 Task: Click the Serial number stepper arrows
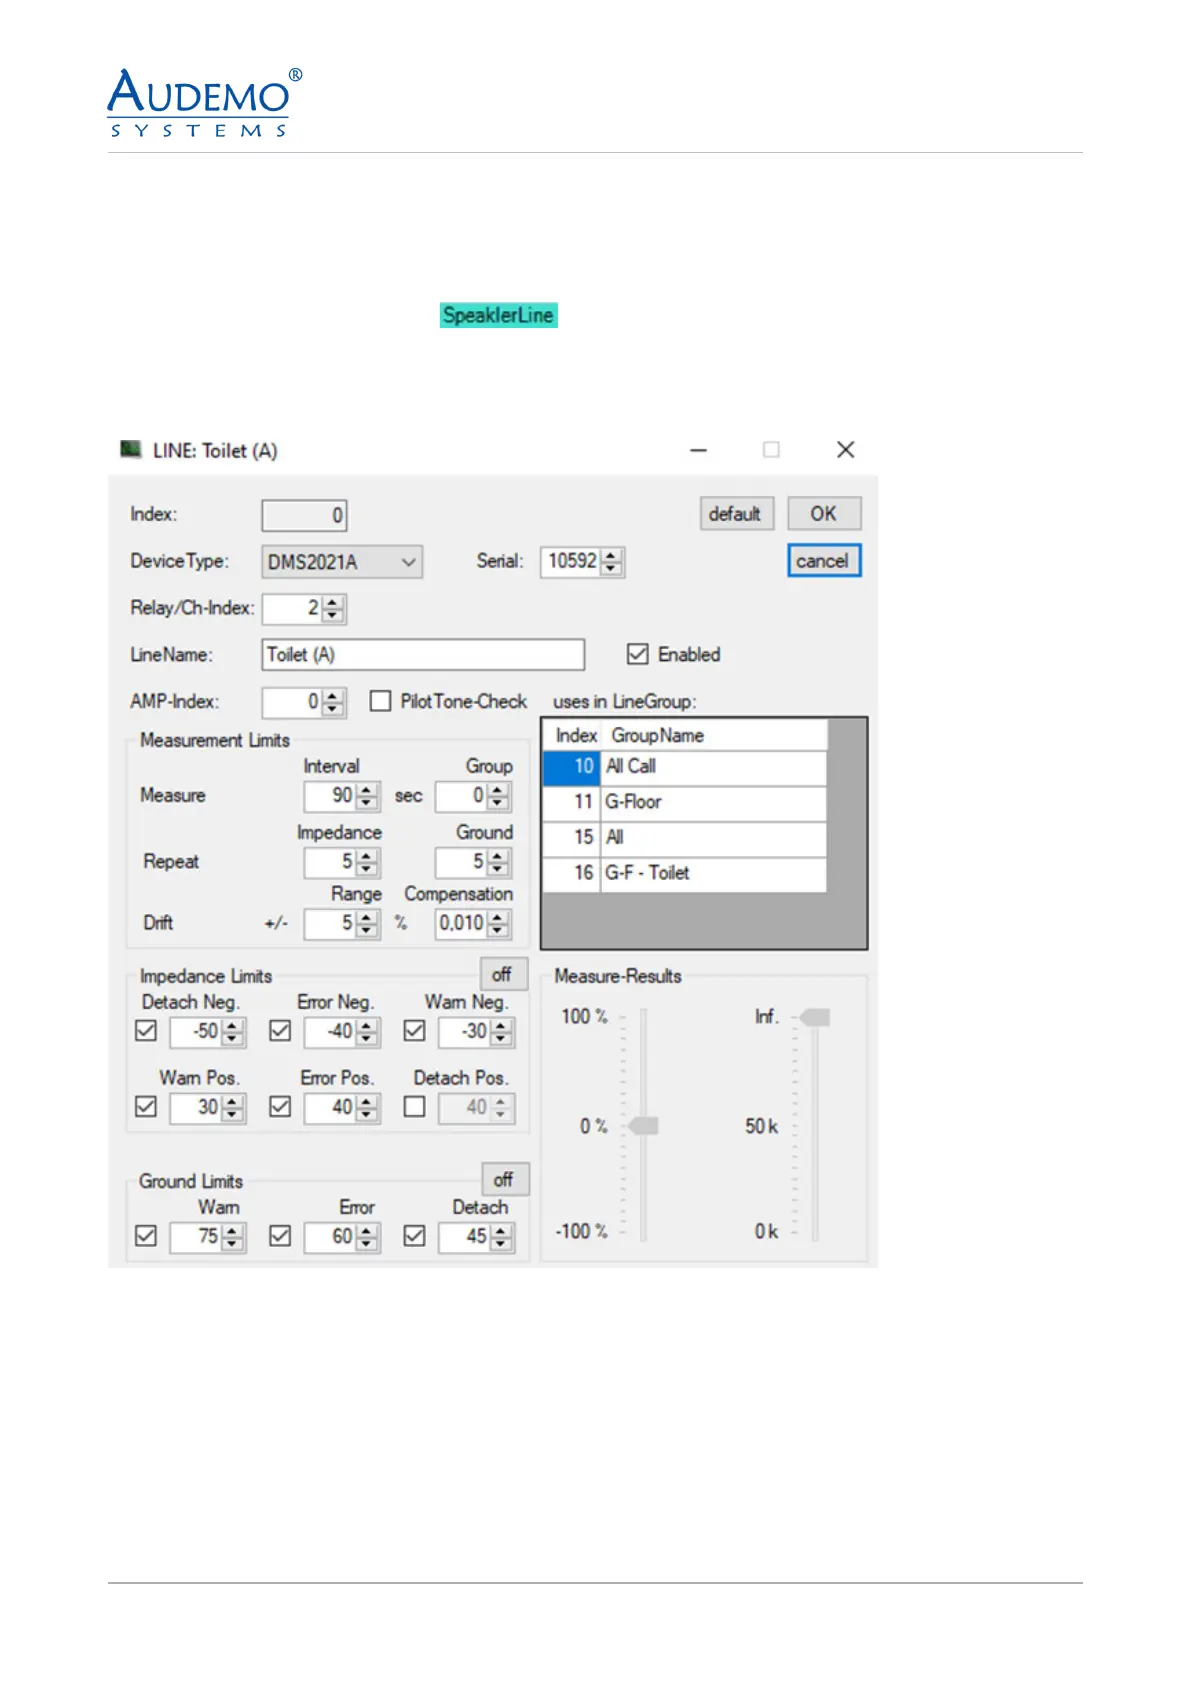(x=612, y=562)
